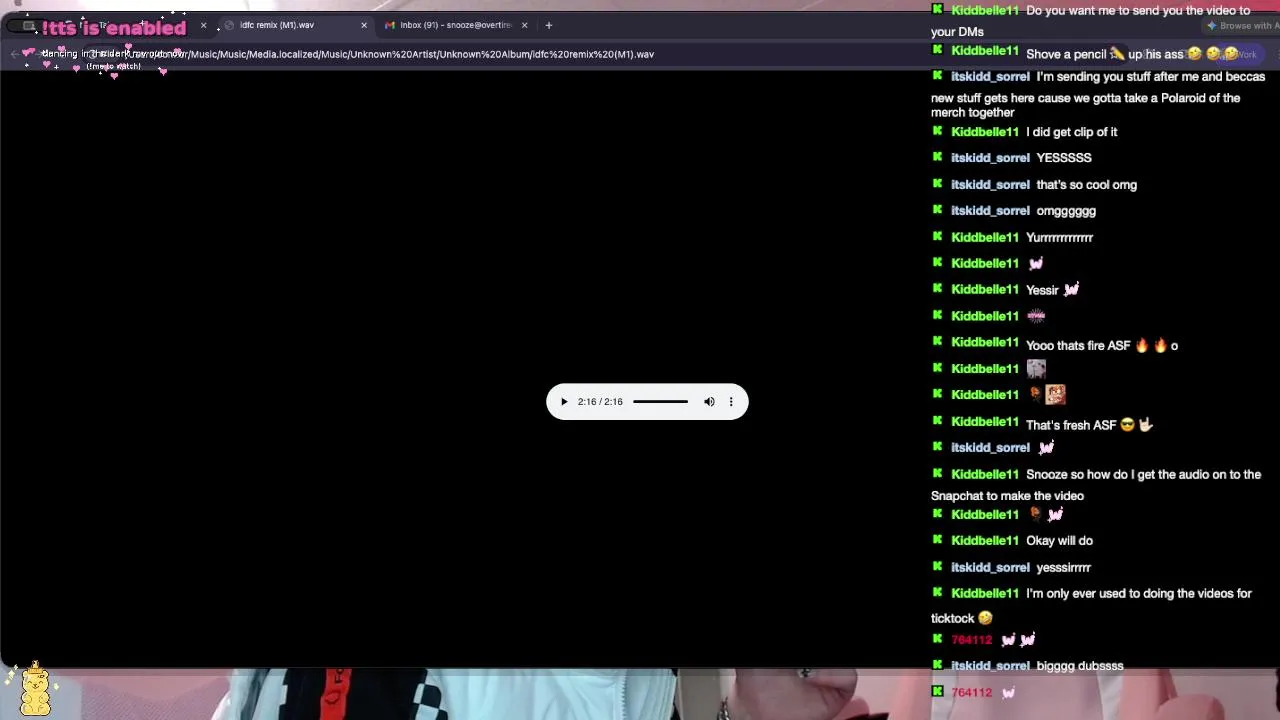Viewport: 1280px width, 720px height.
Task: Click username Kiddbelle11 on 'Yurrrrrrrrrrrr' message
Action: pos(985,237)
